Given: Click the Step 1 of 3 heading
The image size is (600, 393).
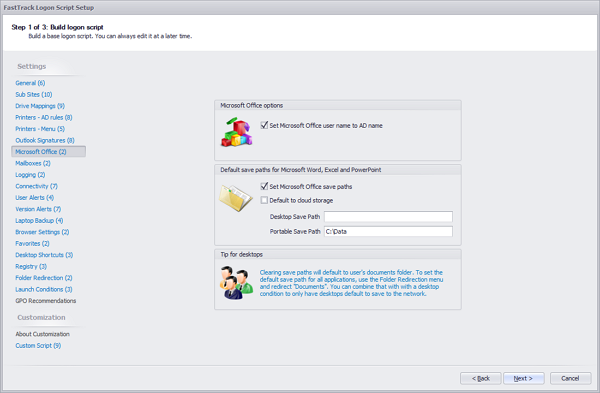Looking at the screenshot, I should click(57, 27).
